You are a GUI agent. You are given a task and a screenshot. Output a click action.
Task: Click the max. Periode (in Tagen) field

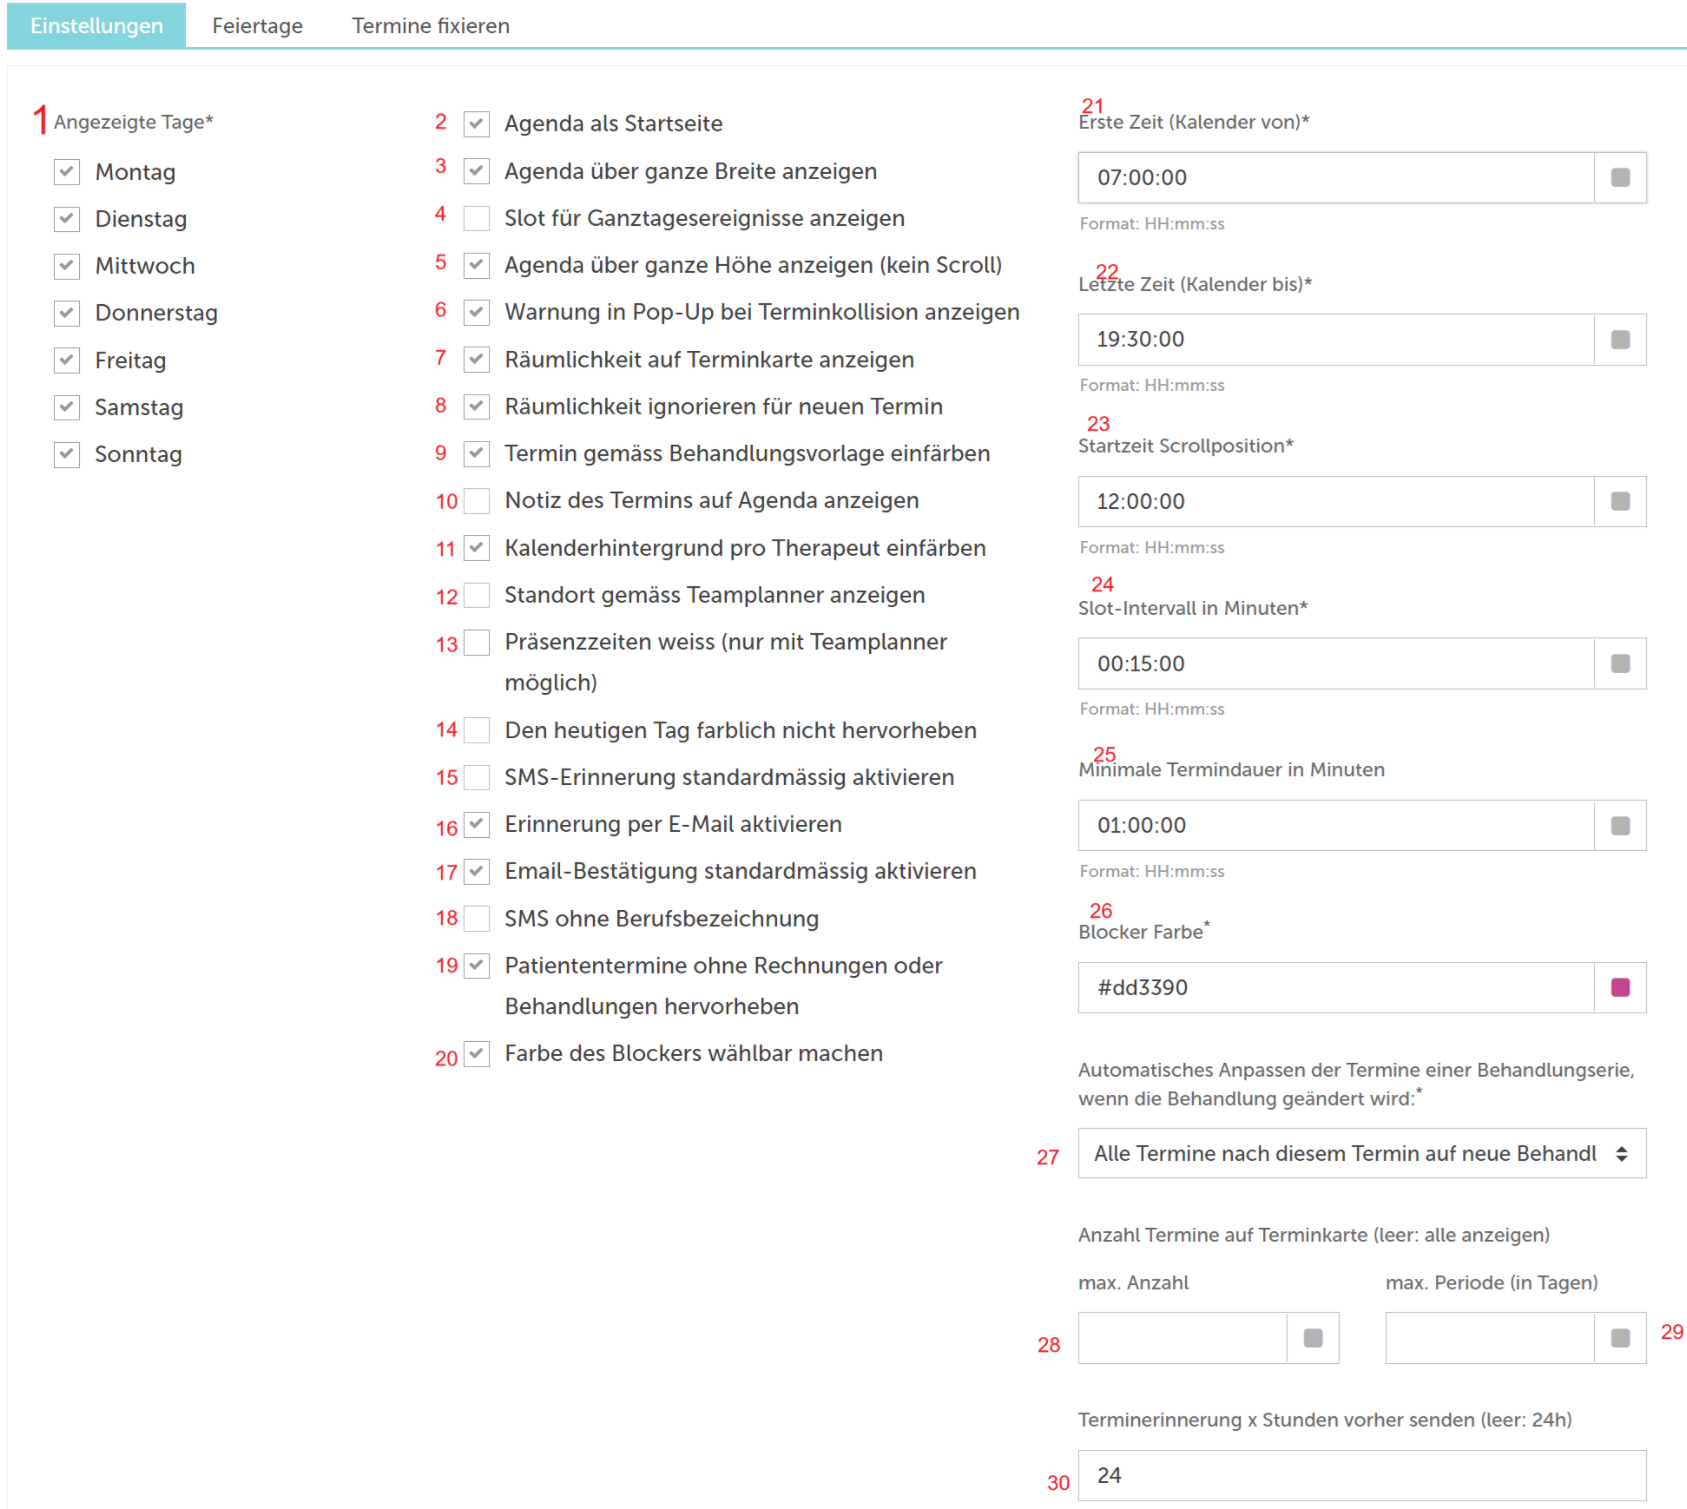click(1490, 1338)
